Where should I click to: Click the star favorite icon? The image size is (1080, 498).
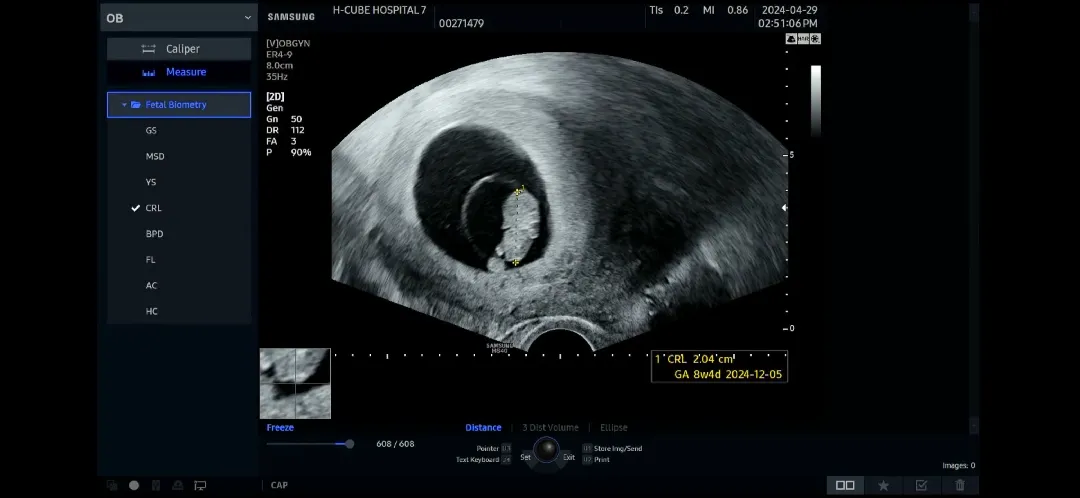883,486
